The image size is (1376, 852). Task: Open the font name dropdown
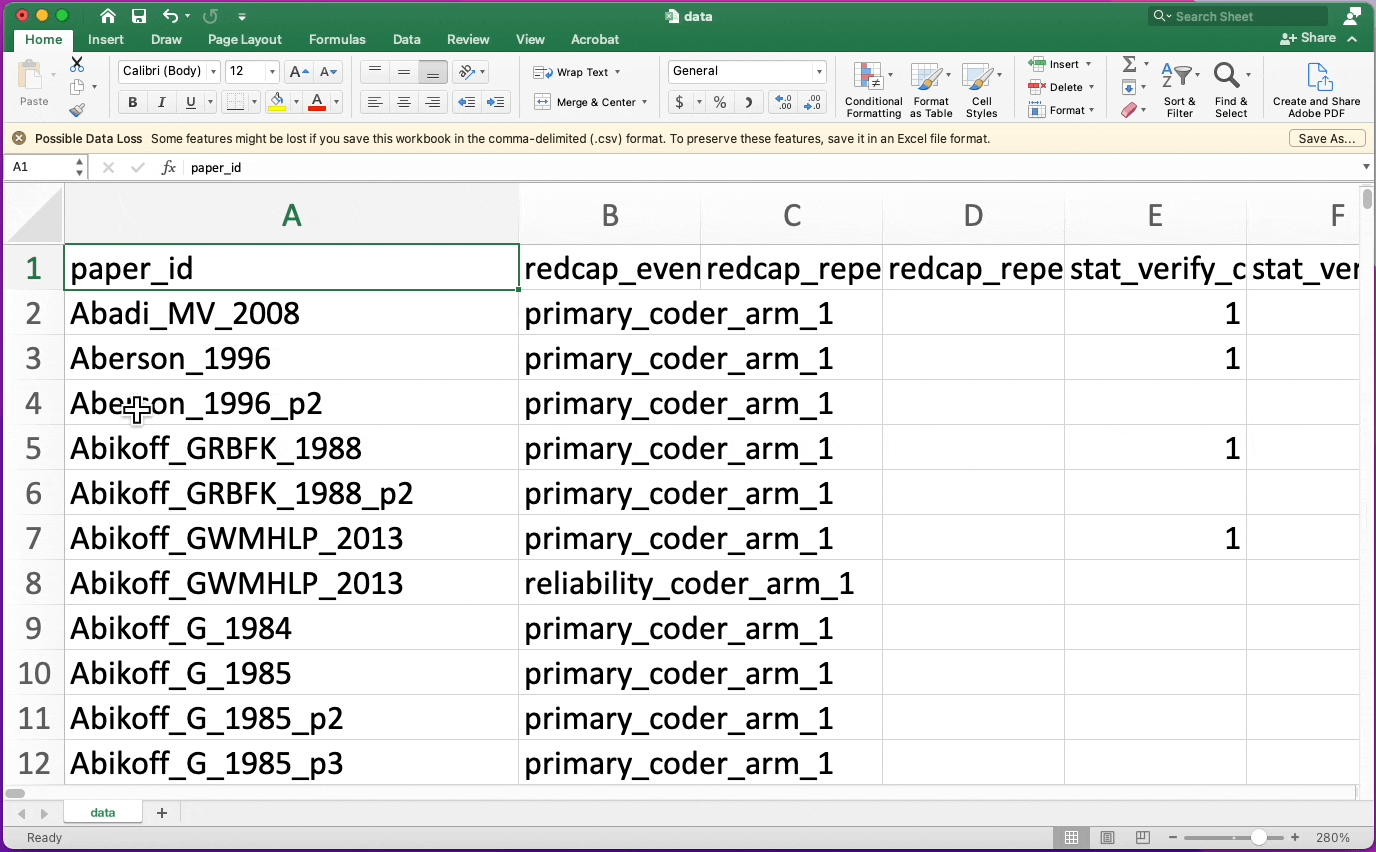pos(212,71)
